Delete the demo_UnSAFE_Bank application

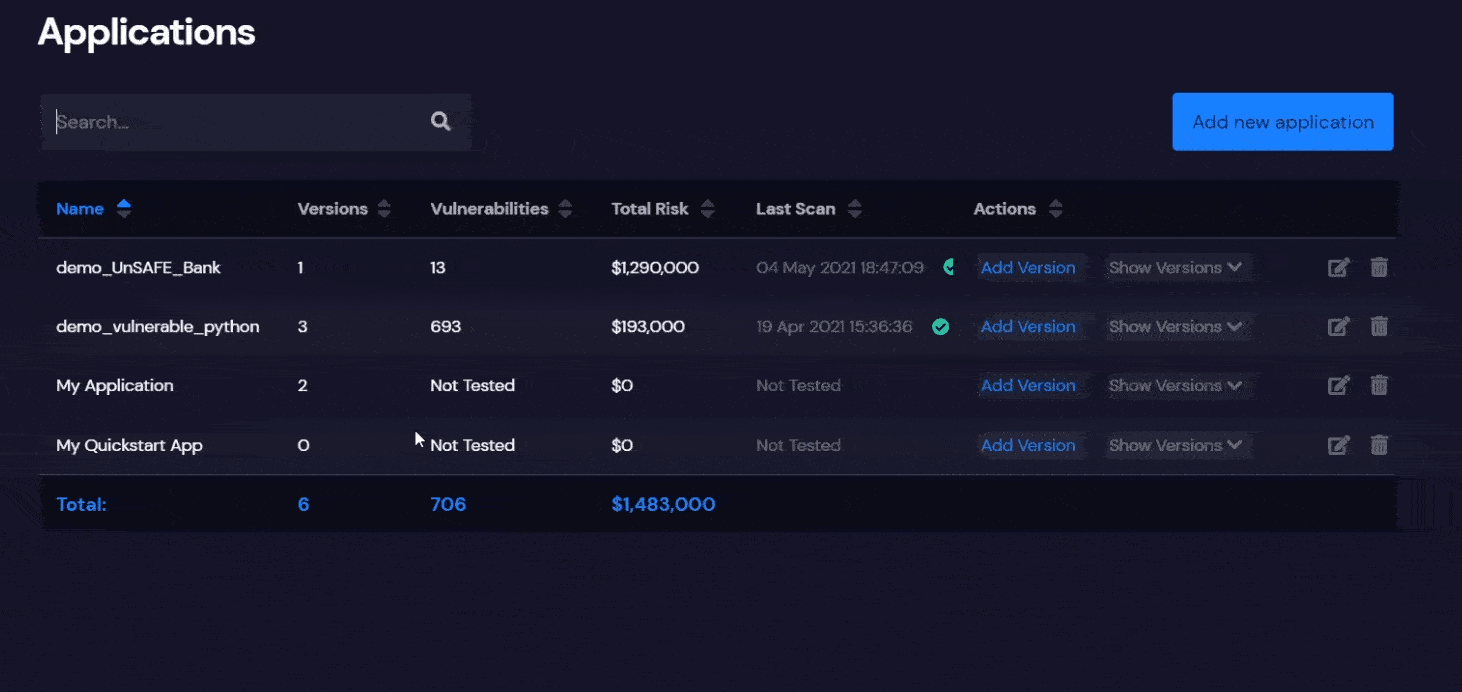tap(1379, 268)
